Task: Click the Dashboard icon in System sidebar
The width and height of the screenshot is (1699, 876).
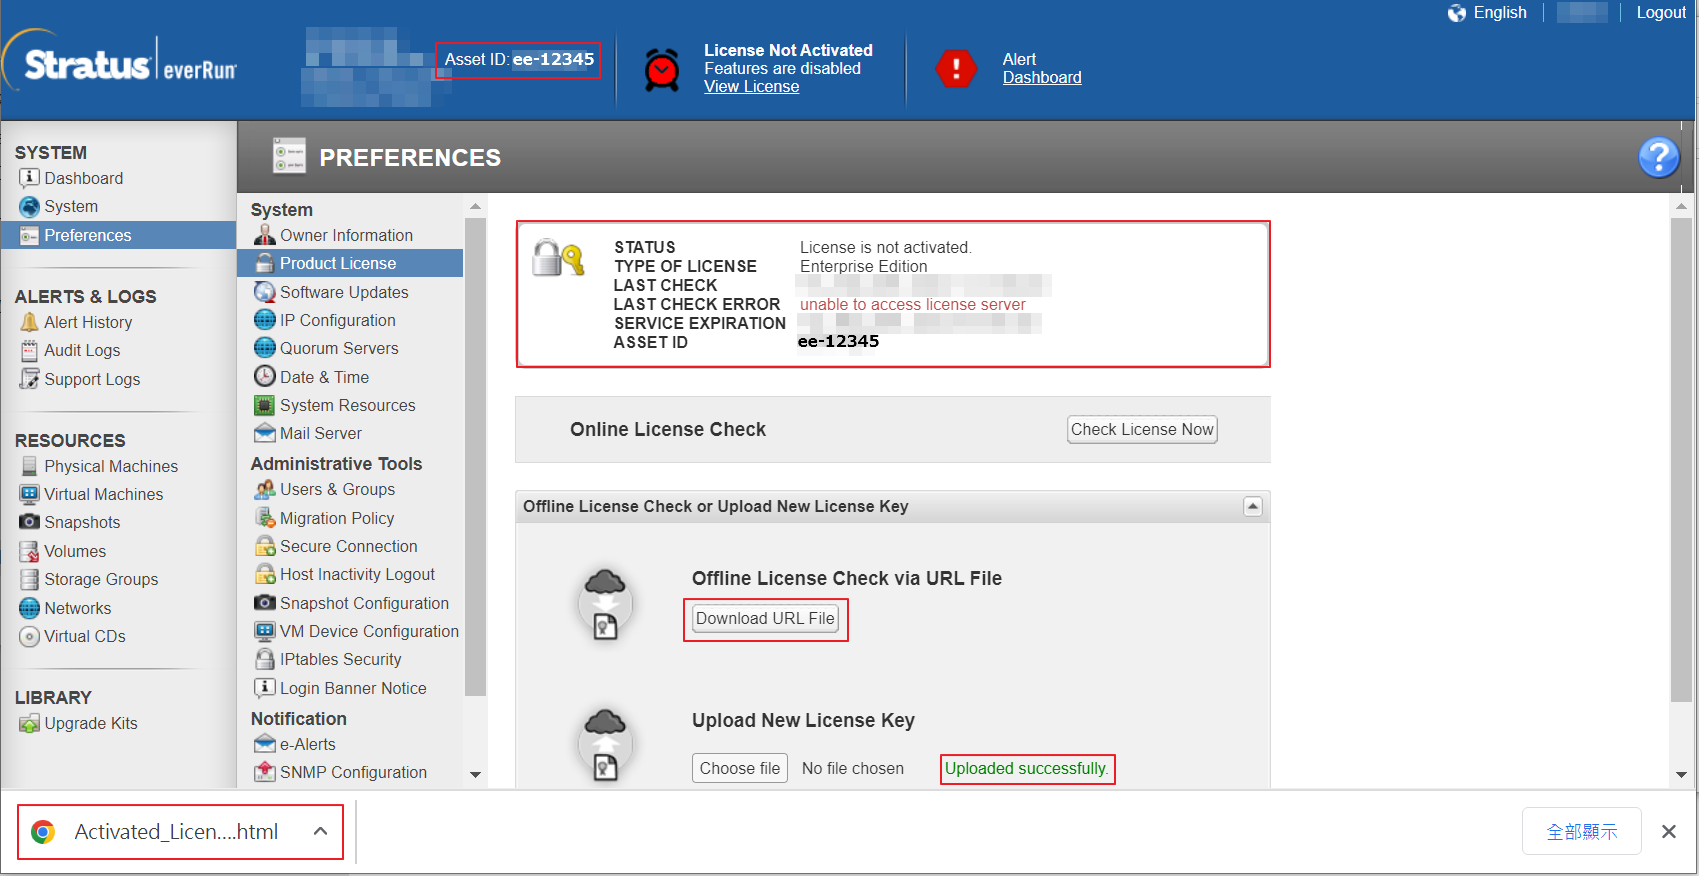Action: pyautogui.click(x=29, y=178)
